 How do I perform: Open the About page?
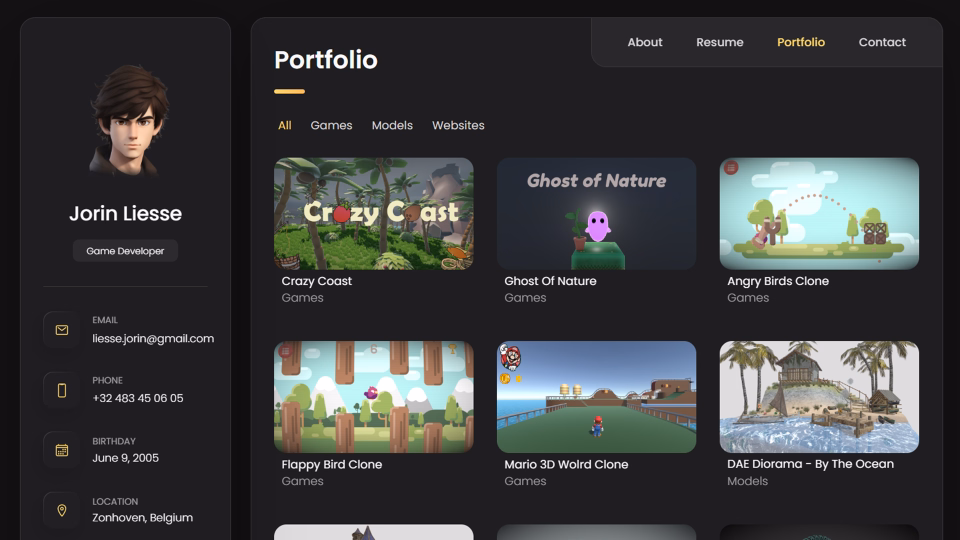click(x=645, y=42)
